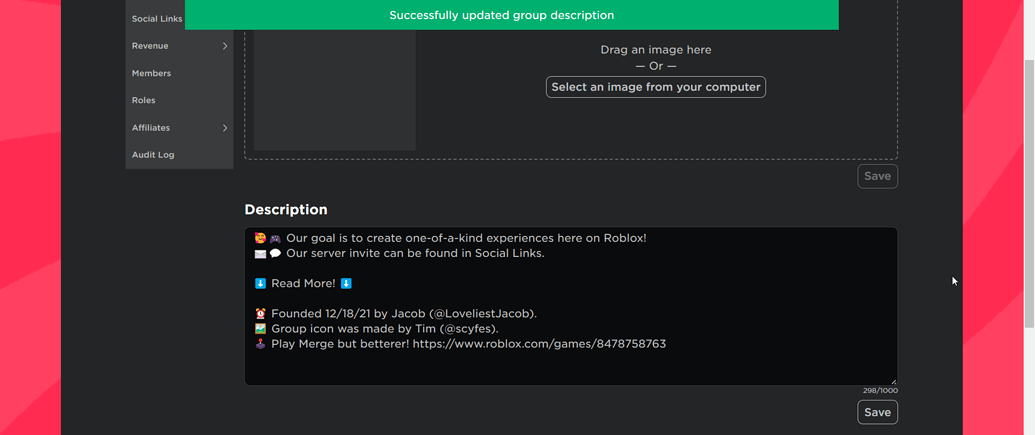
Task: Click Select an image from your computer
Action: tap(655, 87)
